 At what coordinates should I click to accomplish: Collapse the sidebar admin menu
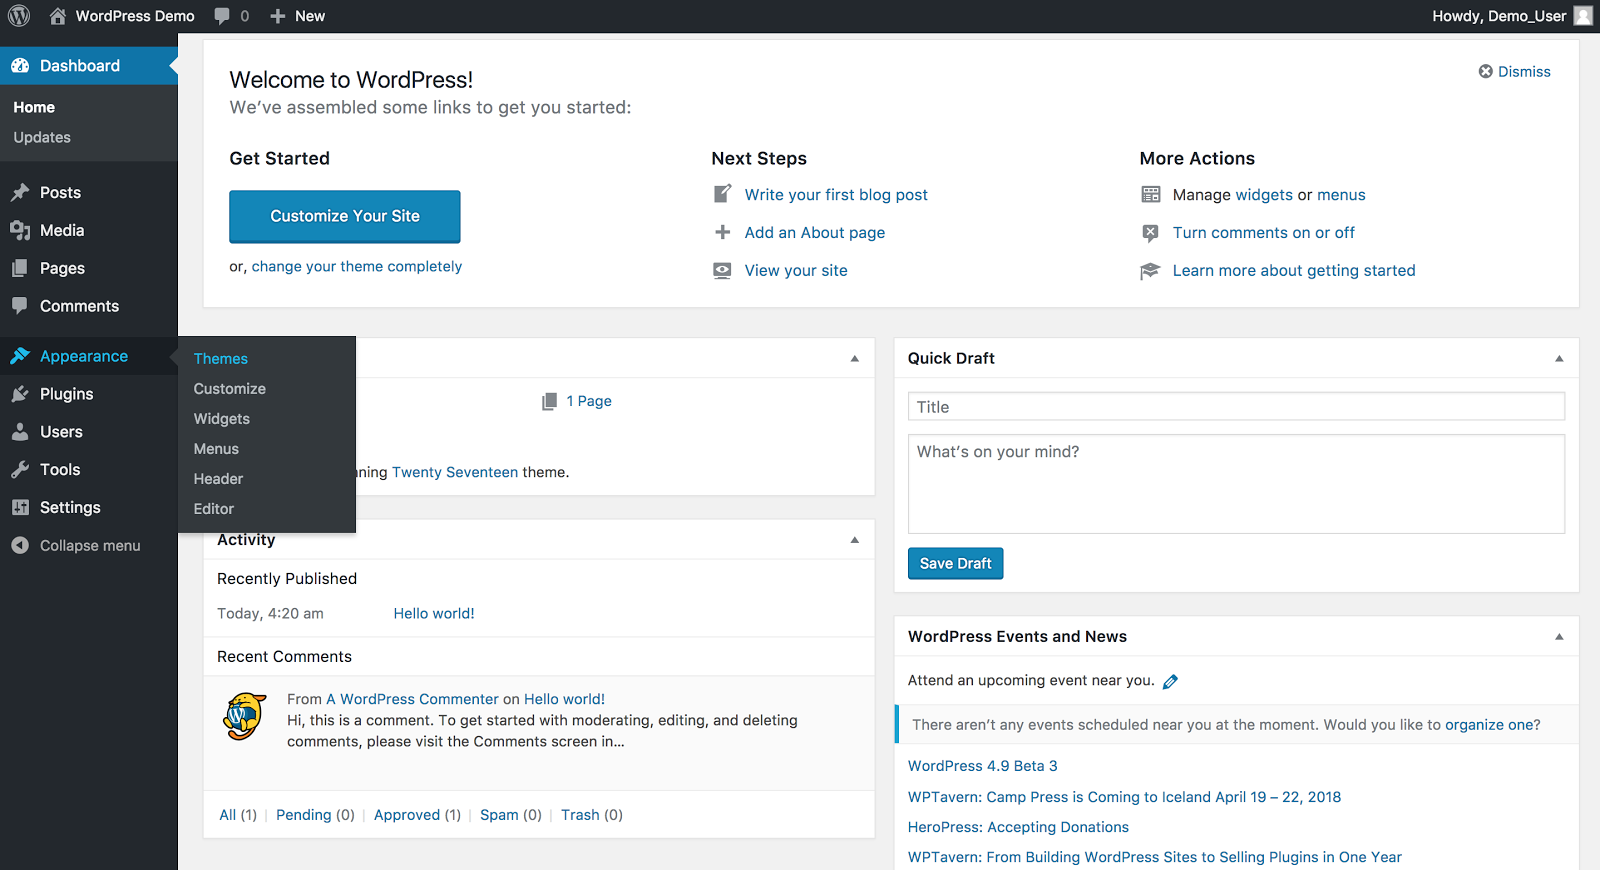tap(76, 546)
